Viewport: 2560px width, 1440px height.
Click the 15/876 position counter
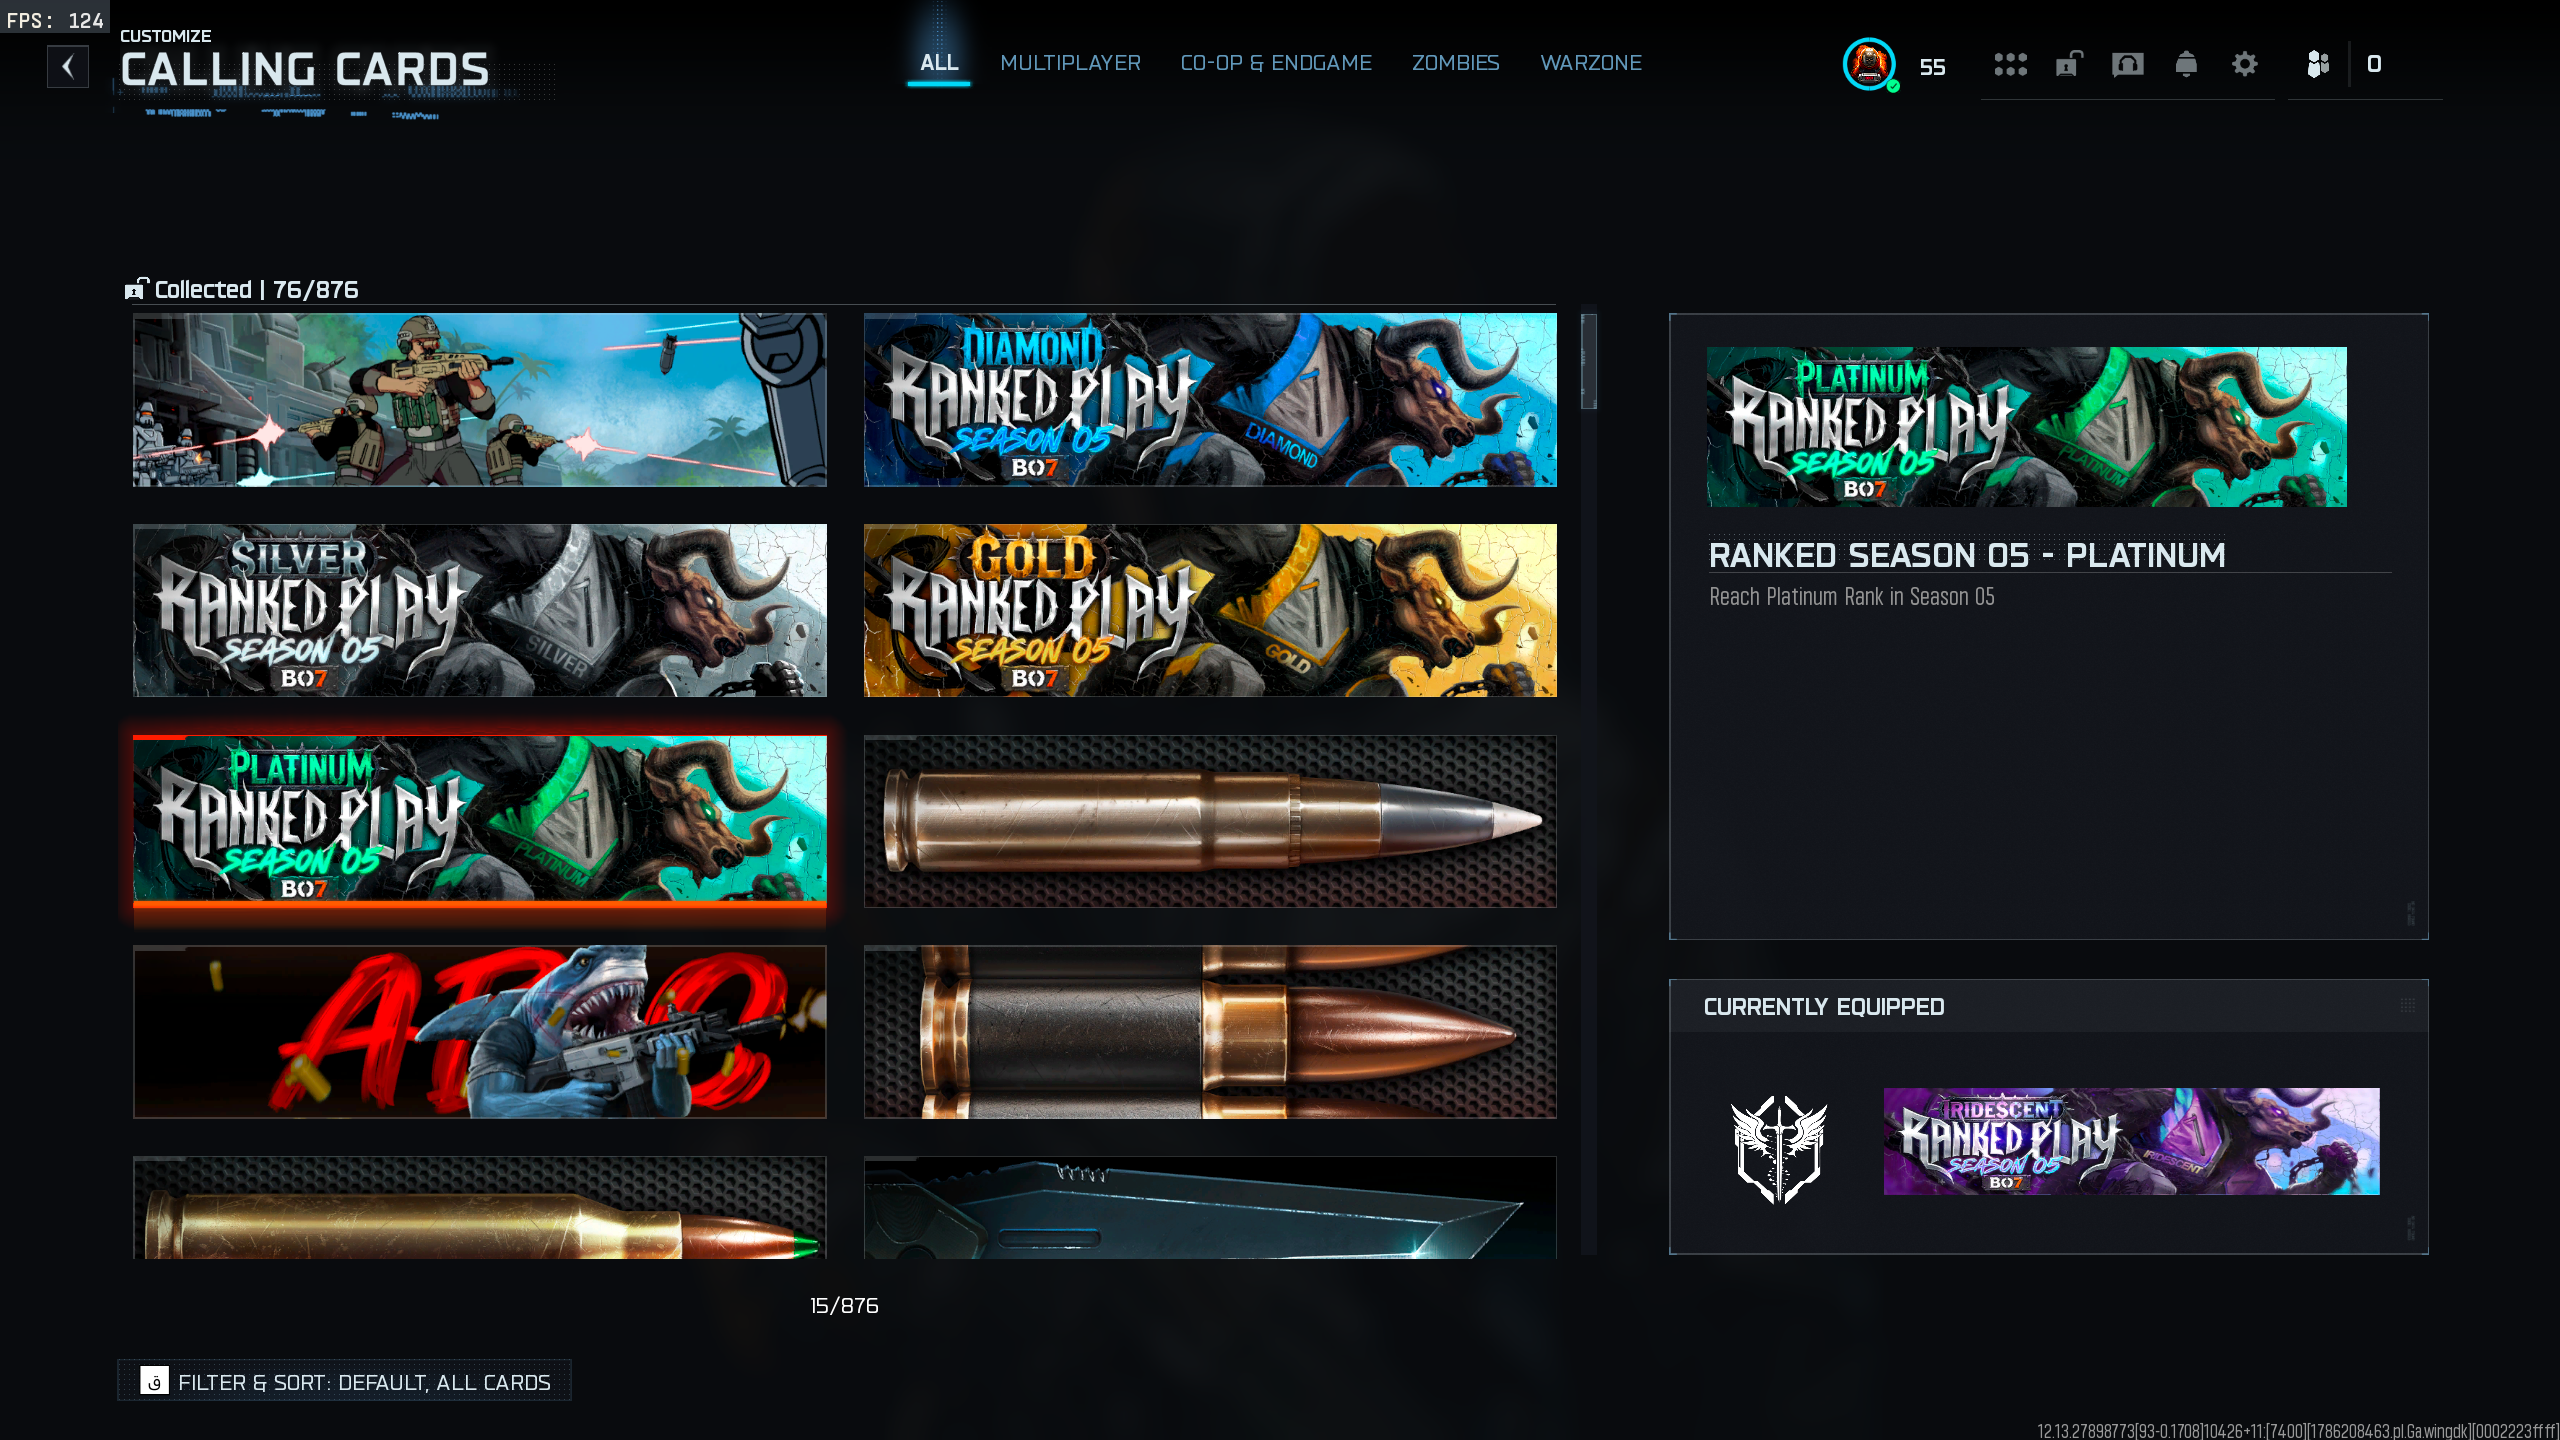[x=844, y=1306]
